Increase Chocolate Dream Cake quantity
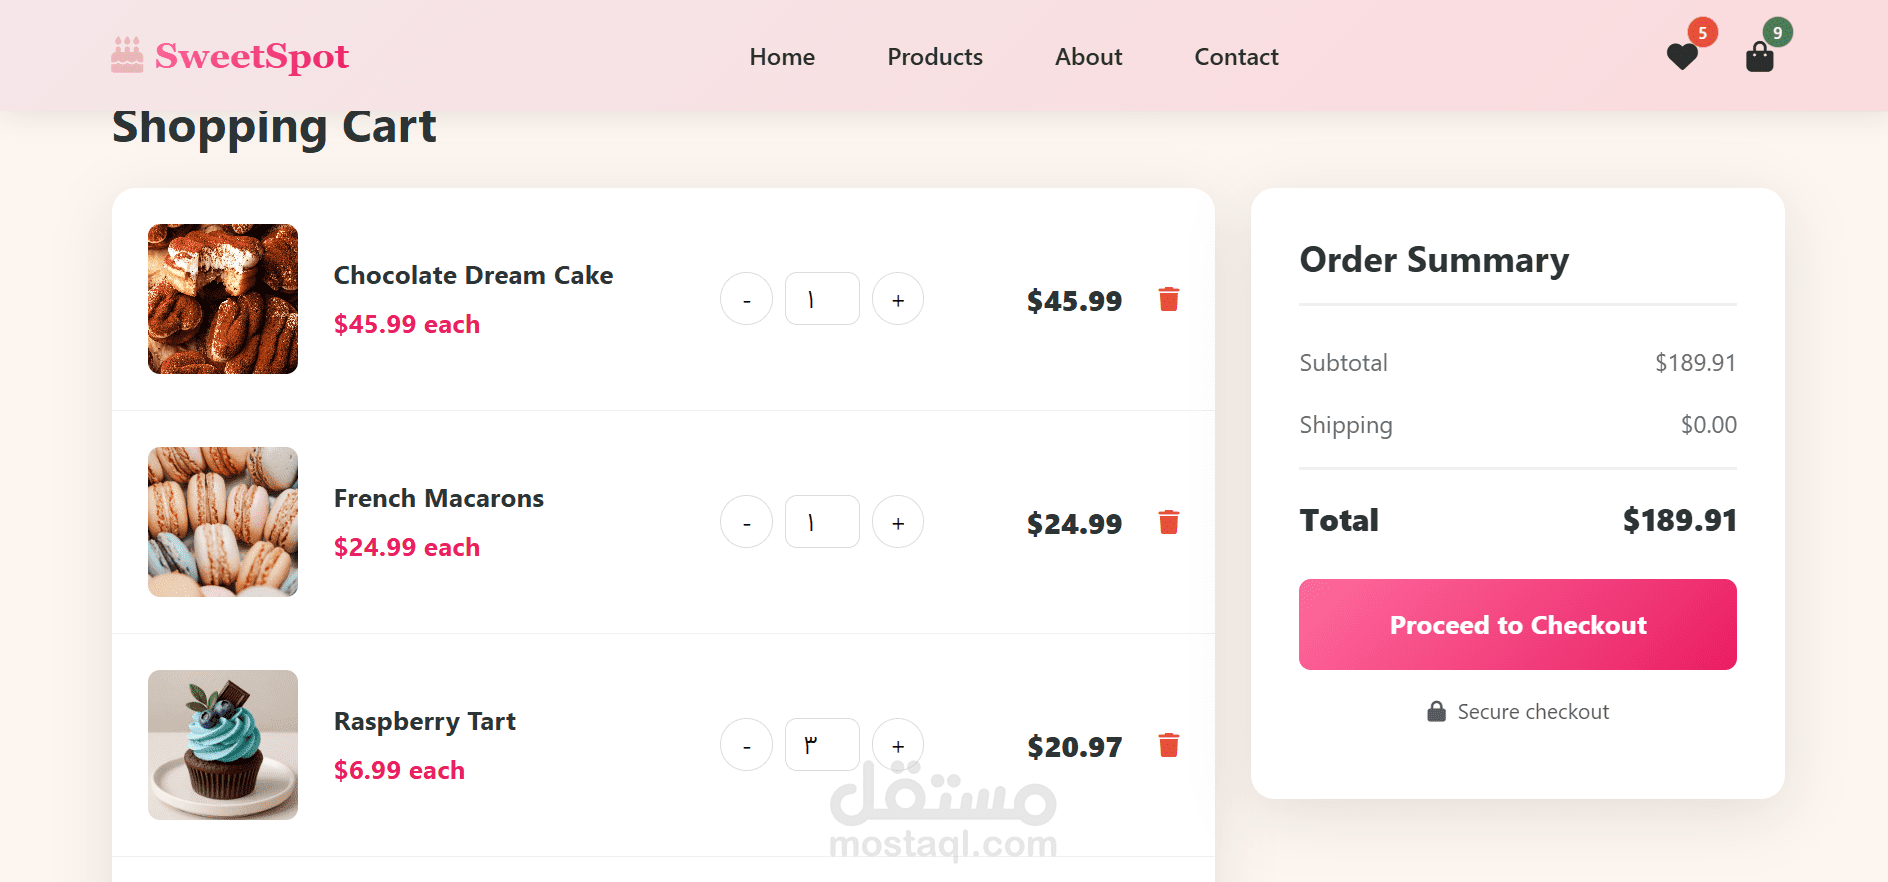The image size is (1888, 882). click(898, 299)
